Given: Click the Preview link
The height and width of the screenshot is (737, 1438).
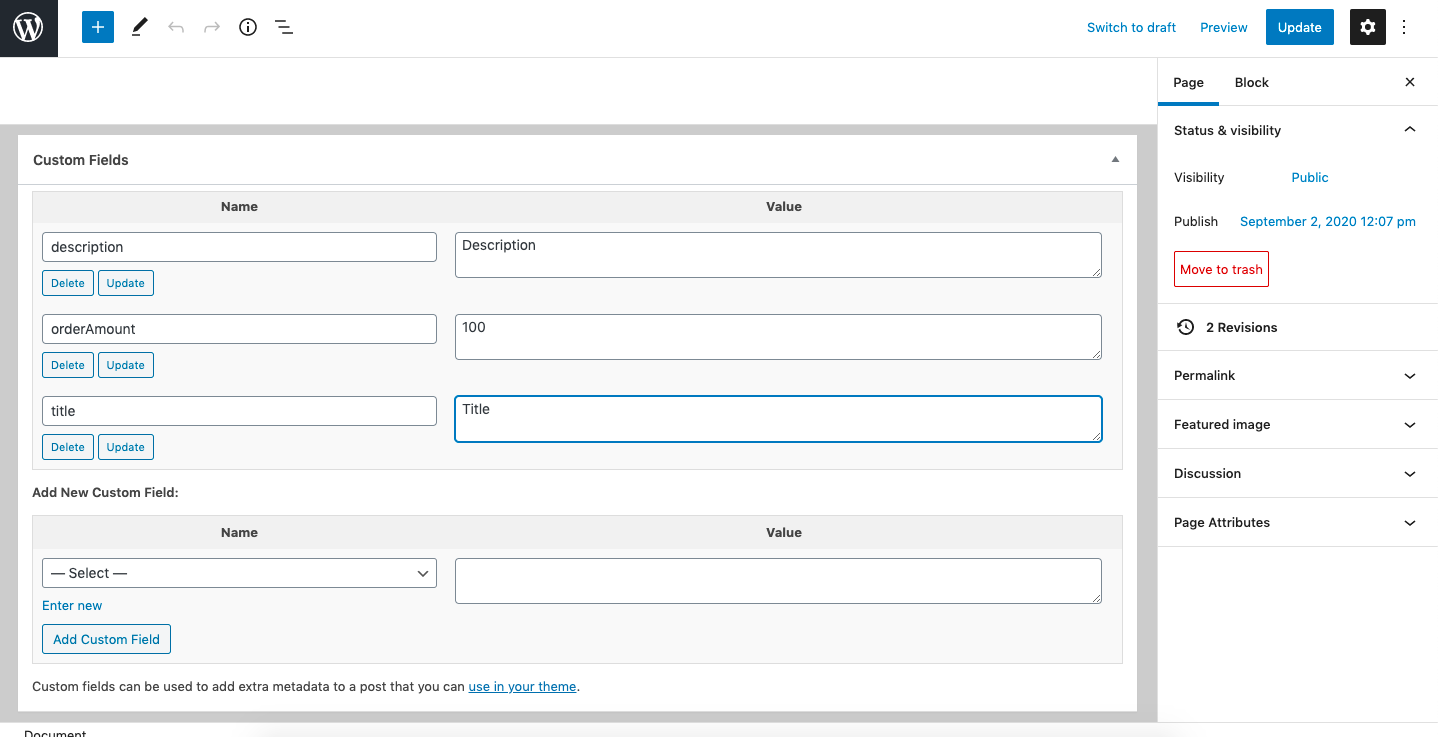Looking at the screenshot, I should coord(1224,28).
